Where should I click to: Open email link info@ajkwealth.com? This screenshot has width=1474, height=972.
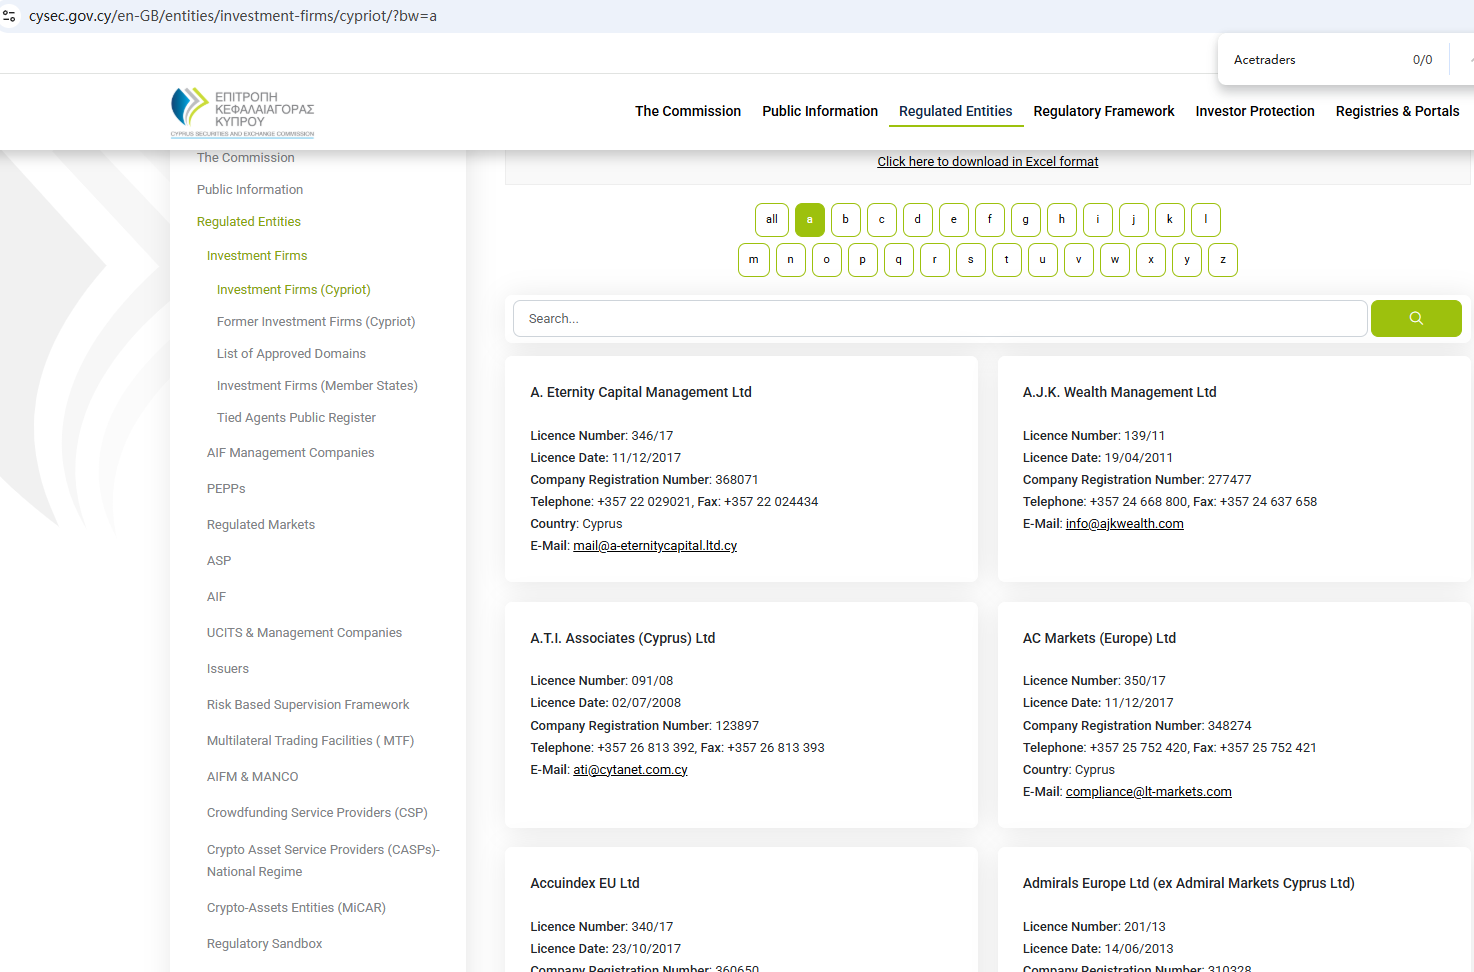click(x=1124, y=524)
